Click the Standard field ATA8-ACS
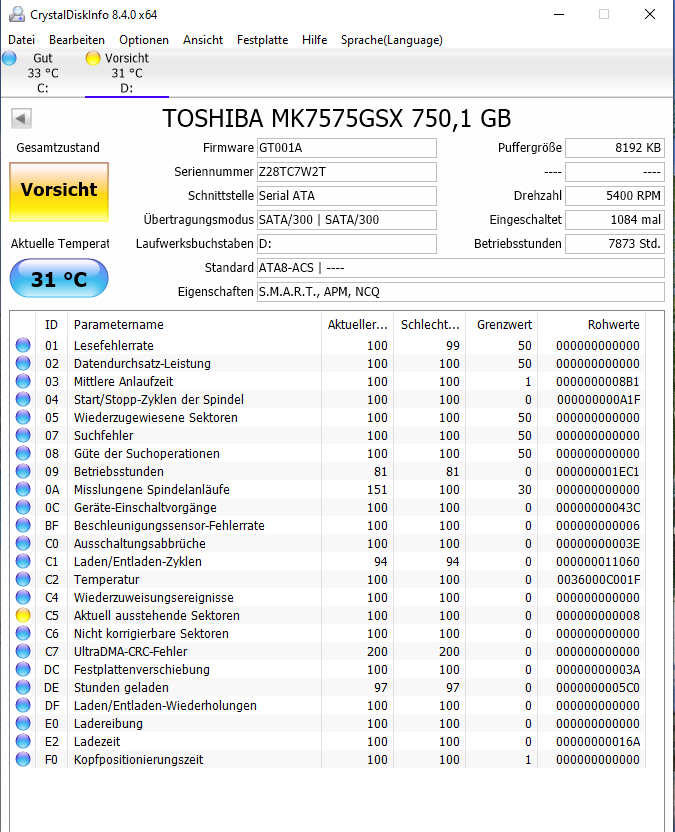This screenshot has width=675, height=832. (461, 268)
